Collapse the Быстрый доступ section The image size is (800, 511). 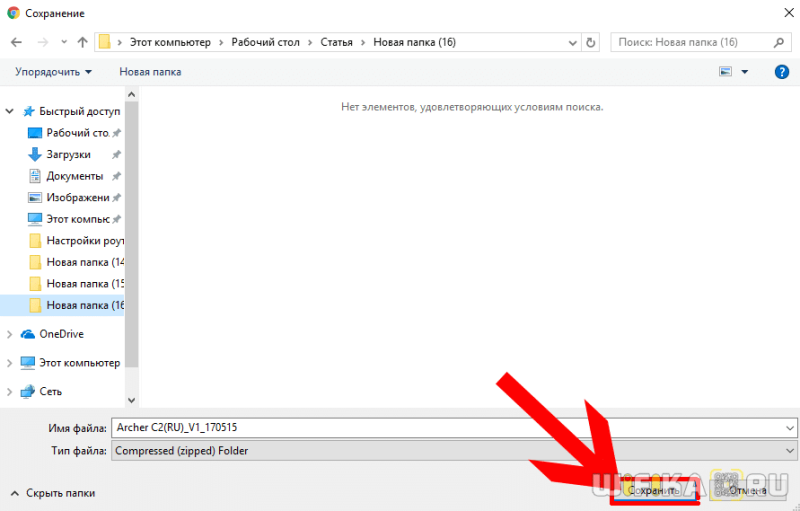(9, 111)
